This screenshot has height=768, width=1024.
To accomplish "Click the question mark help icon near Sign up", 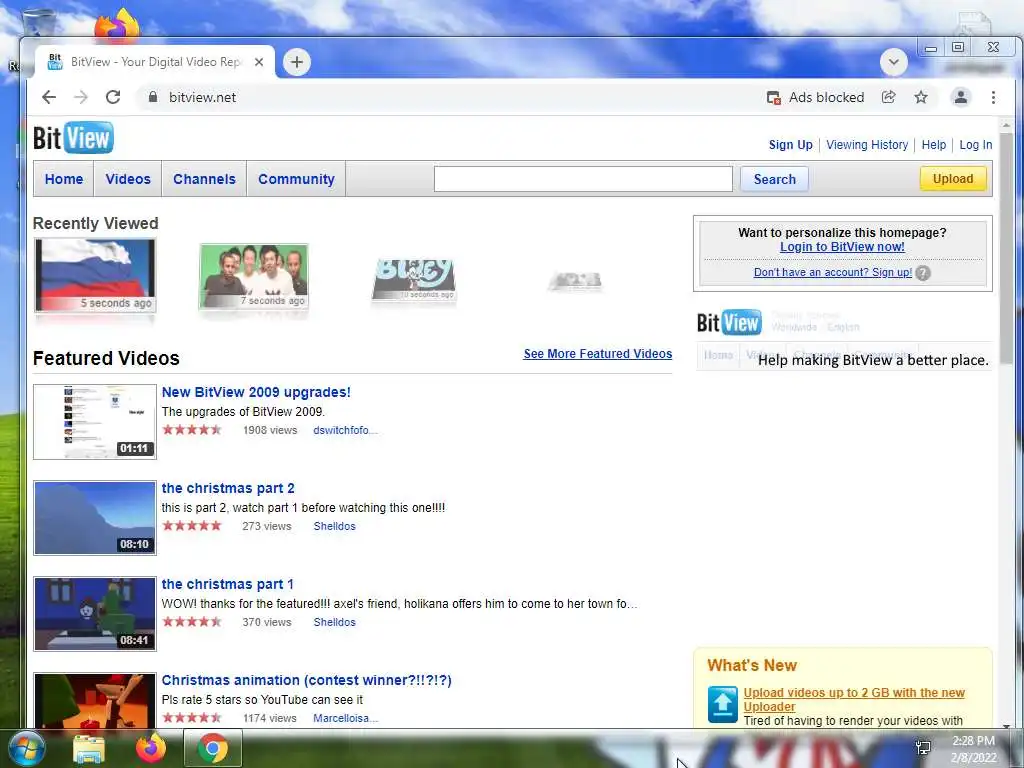I will point(923,273).
